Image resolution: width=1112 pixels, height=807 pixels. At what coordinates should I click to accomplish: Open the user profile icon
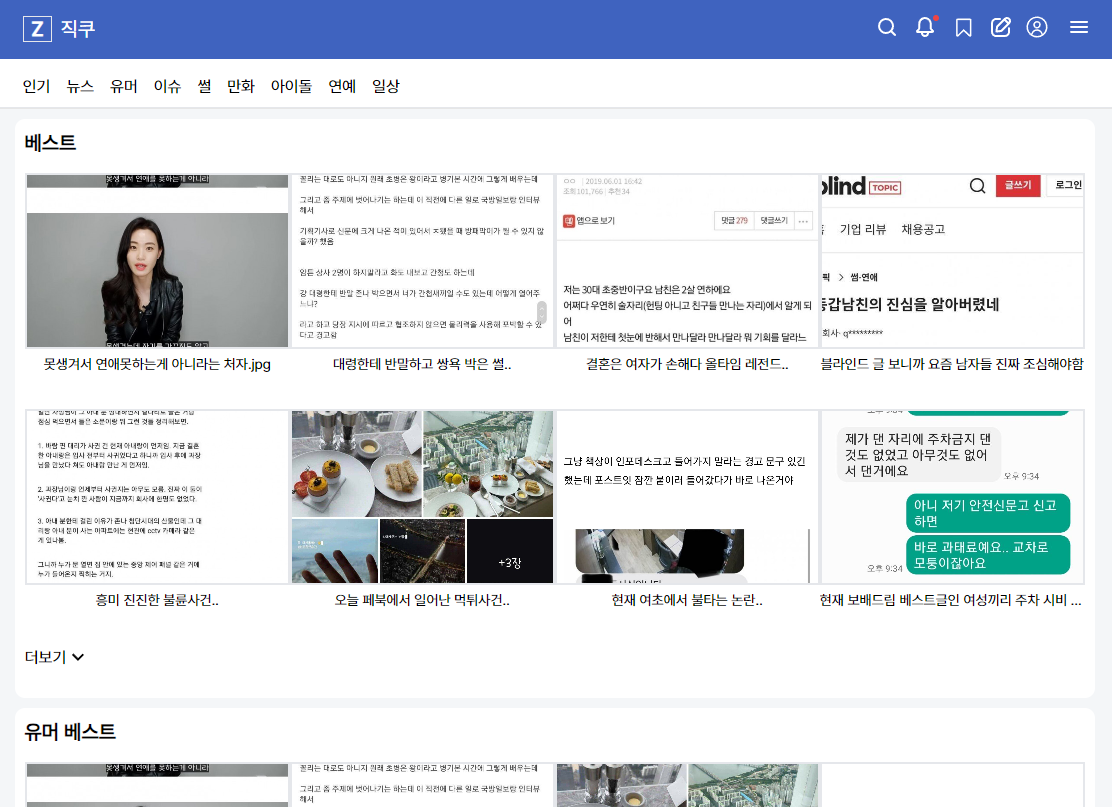pyautogui.click(x=1037, y=28)
